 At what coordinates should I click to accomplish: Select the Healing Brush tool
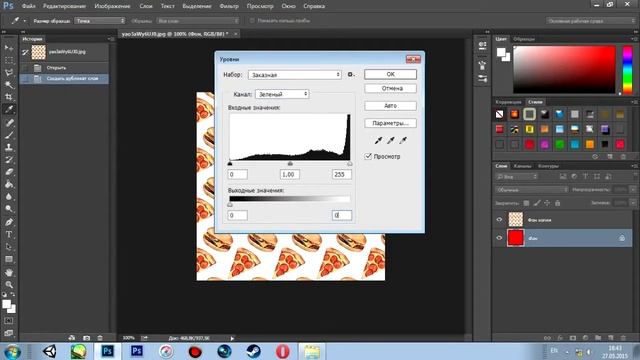(9, 123)
